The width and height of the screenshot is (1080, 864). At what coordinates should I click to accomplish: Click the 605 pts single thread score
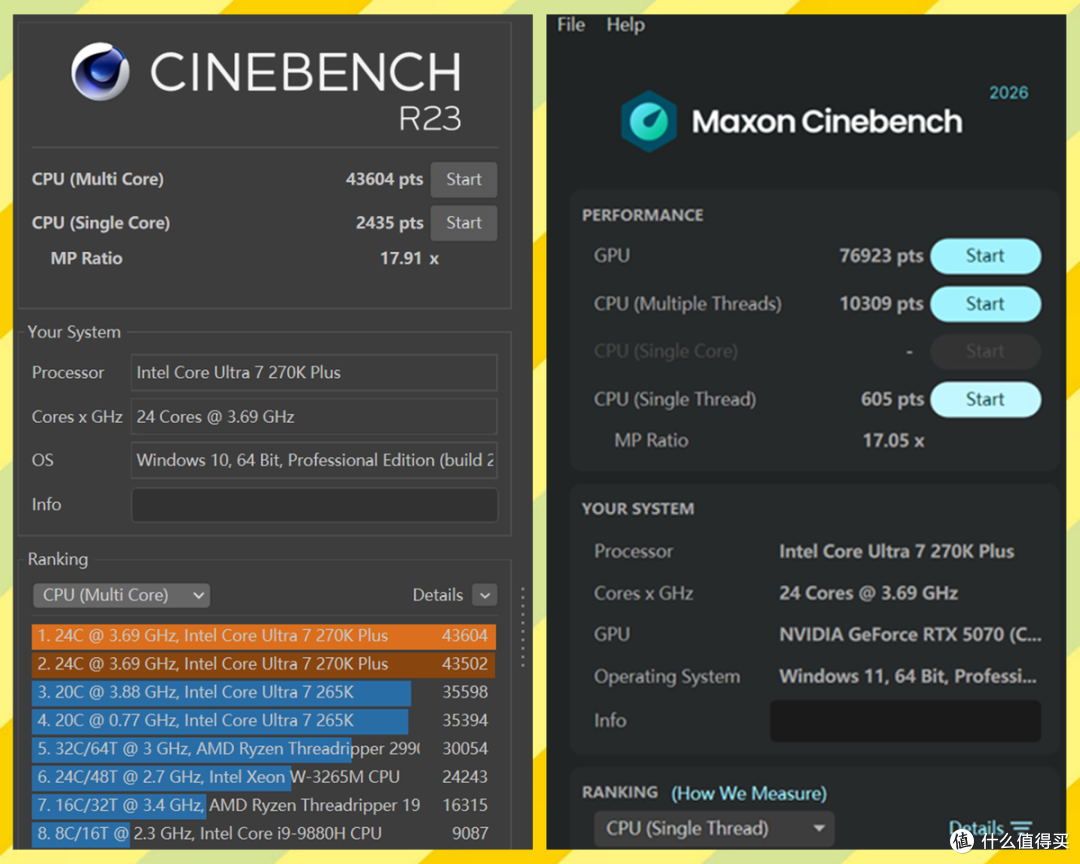pyautogui.click(x=892, y=399)
